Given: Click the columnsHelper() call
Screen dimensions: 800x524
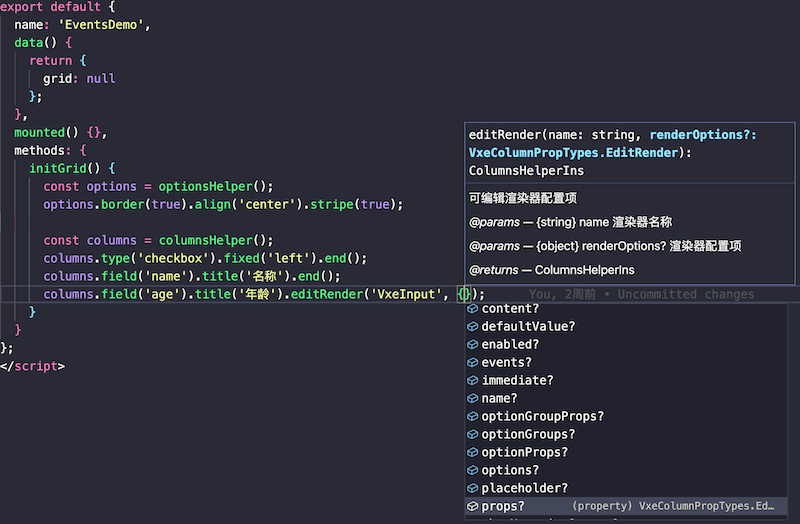Looking at the screenshot, I should point(213,240).
